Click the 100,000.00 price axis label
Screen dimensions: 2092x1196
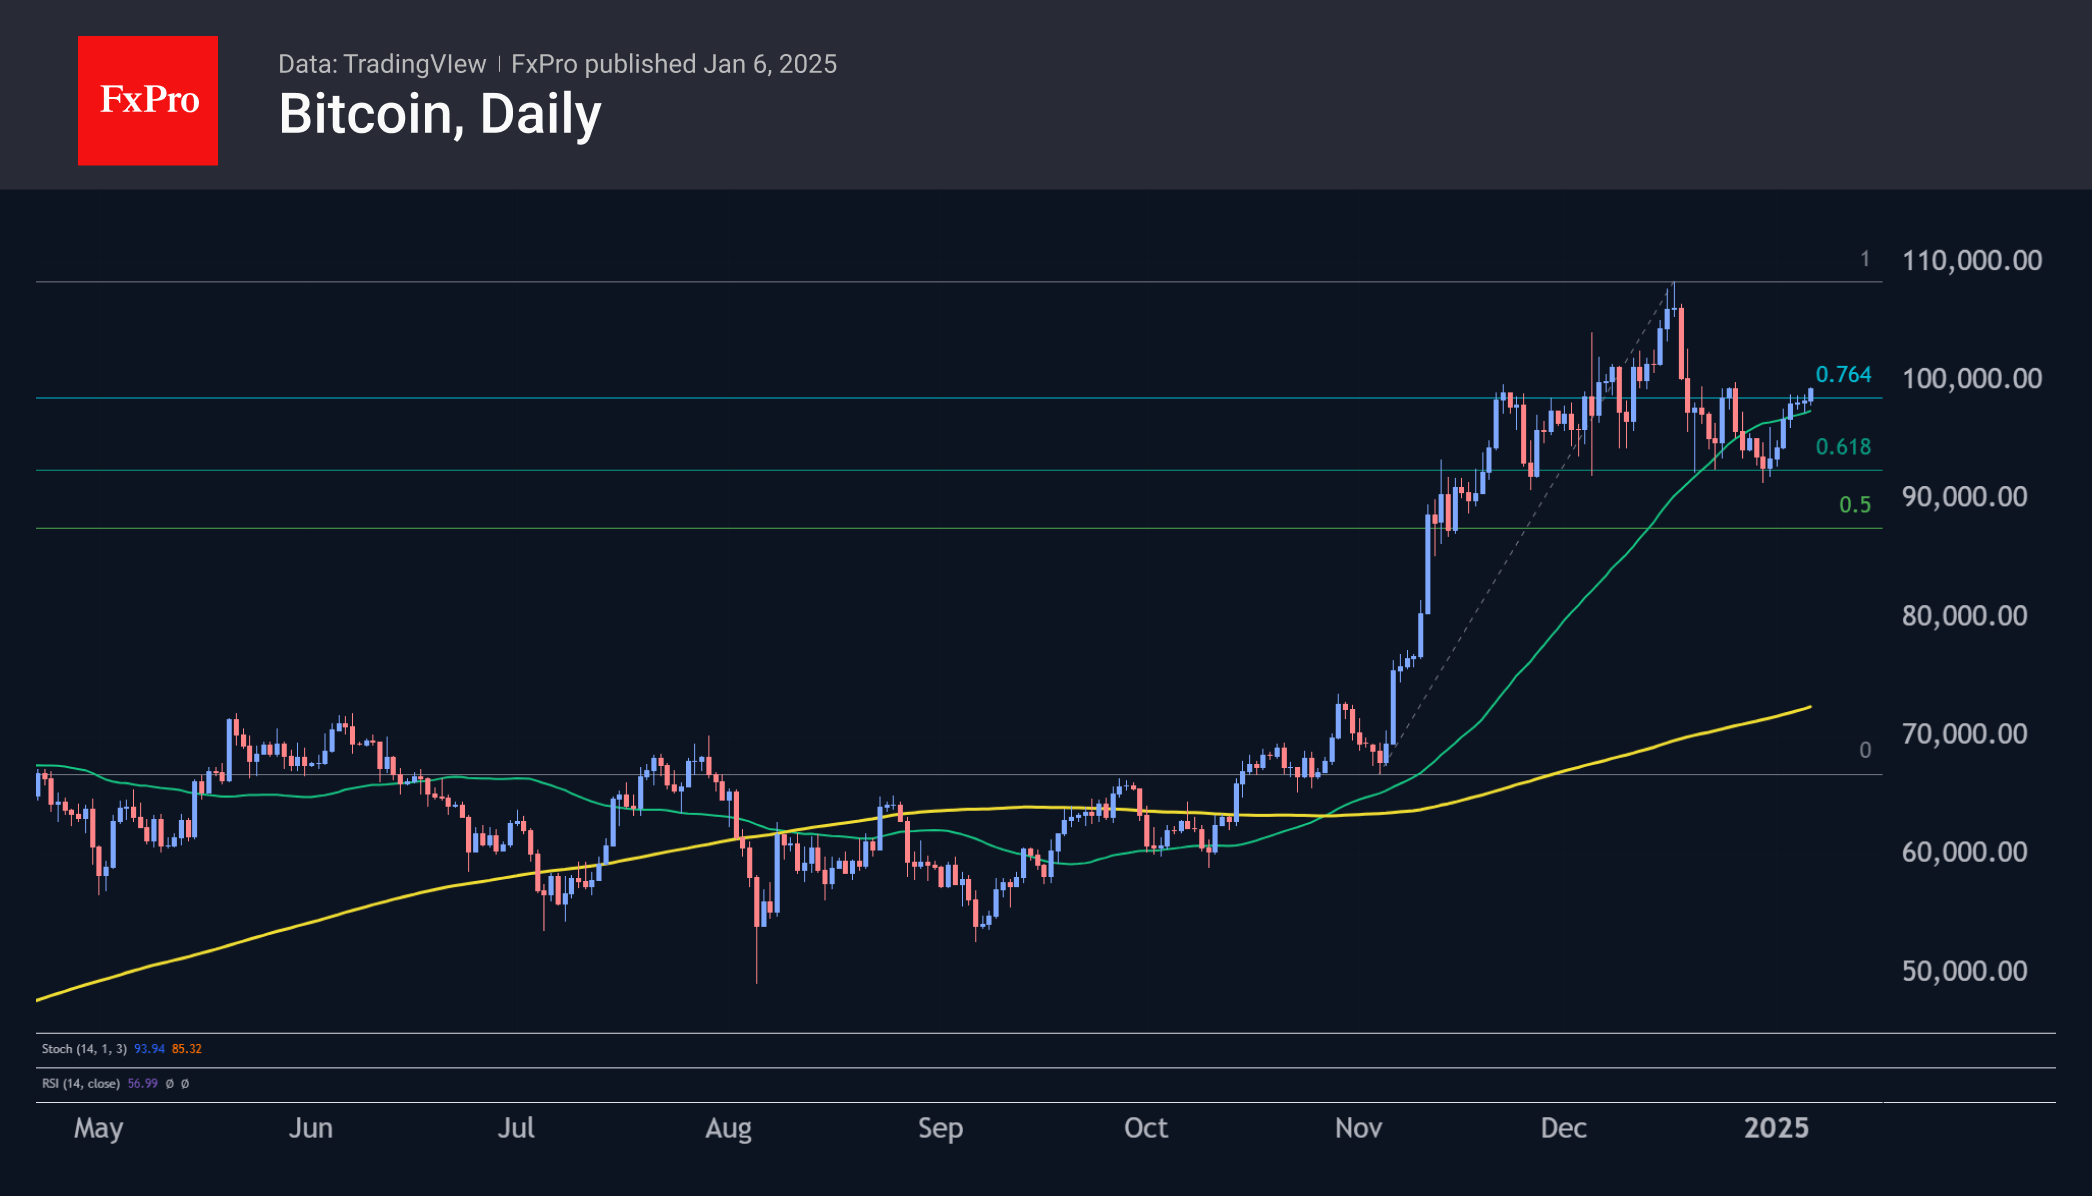[1971, 379]
